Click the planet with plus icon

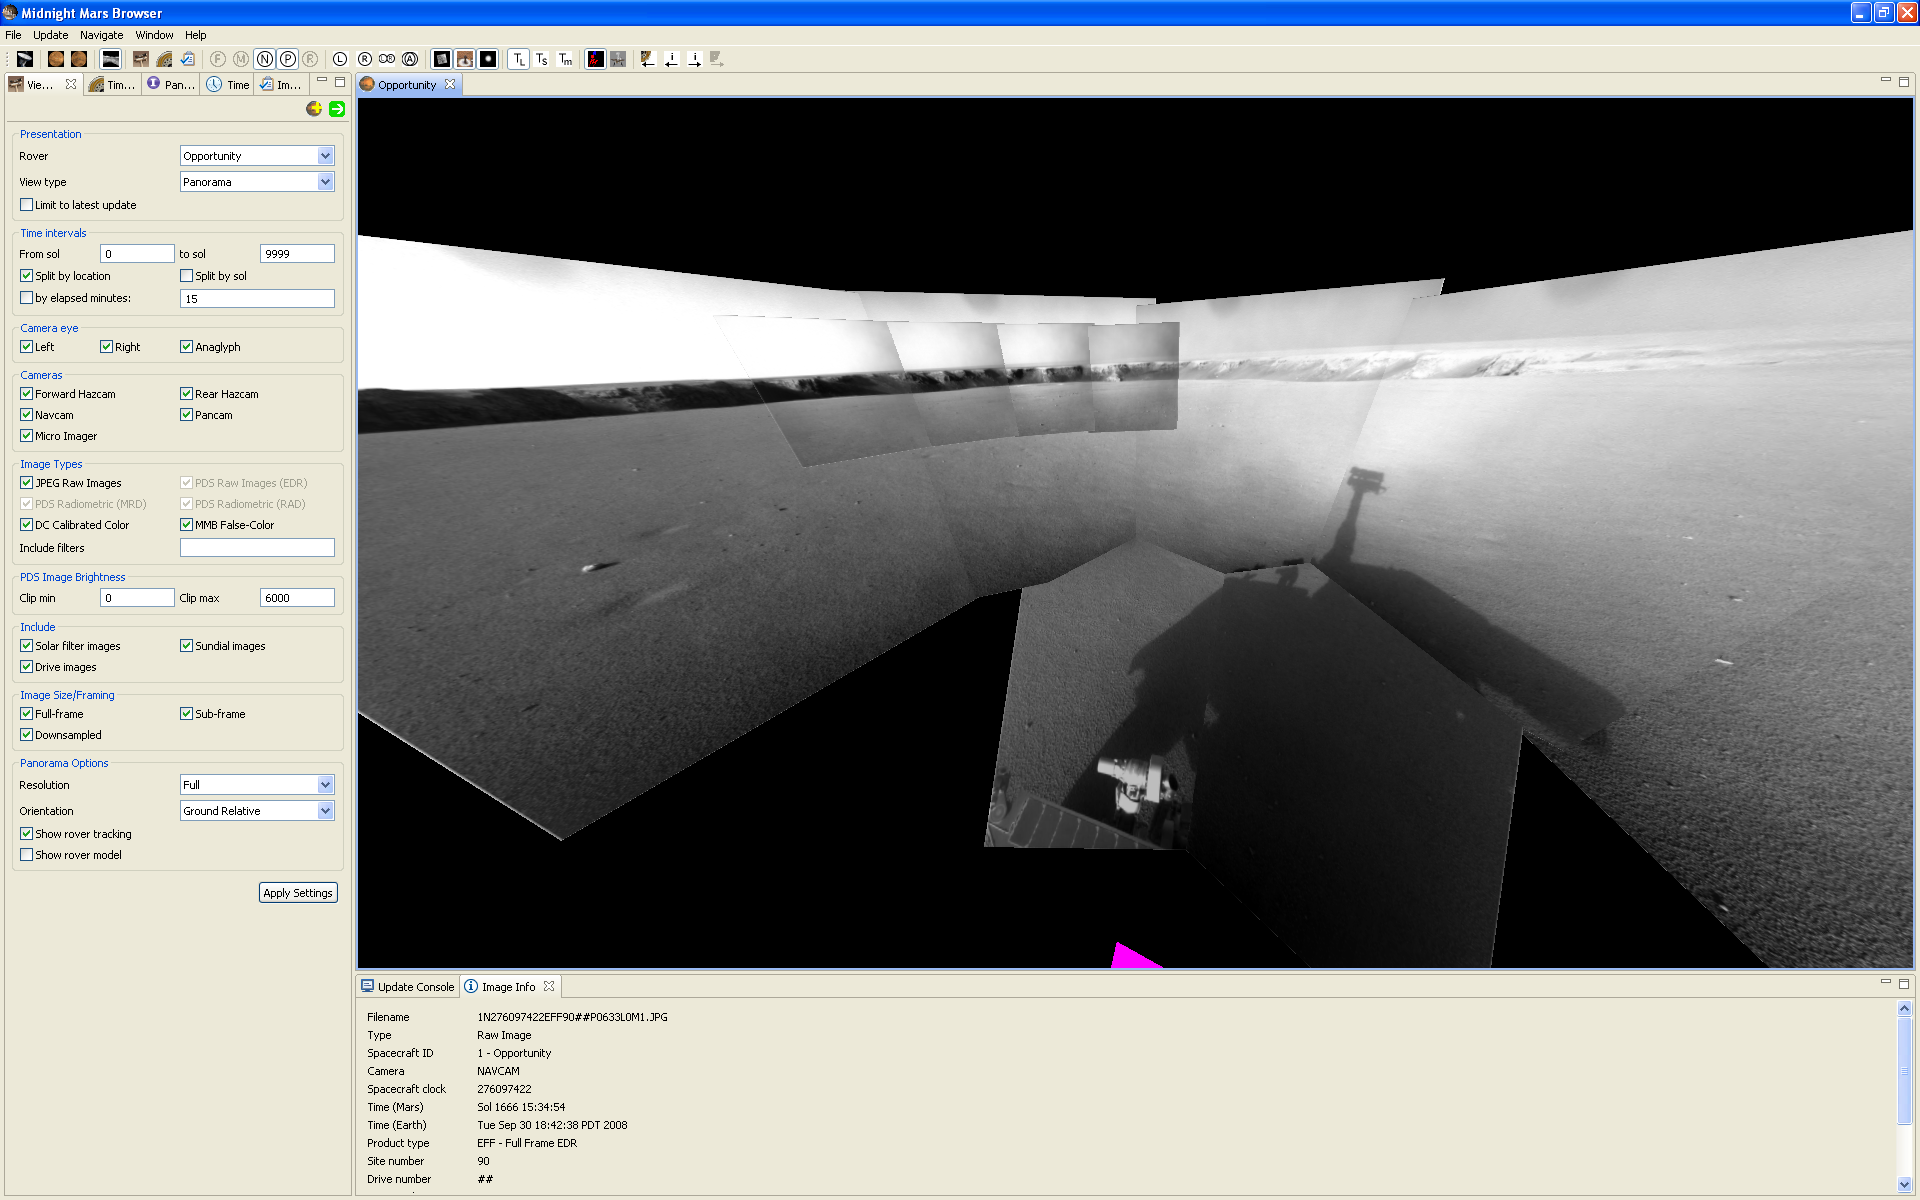314,109
